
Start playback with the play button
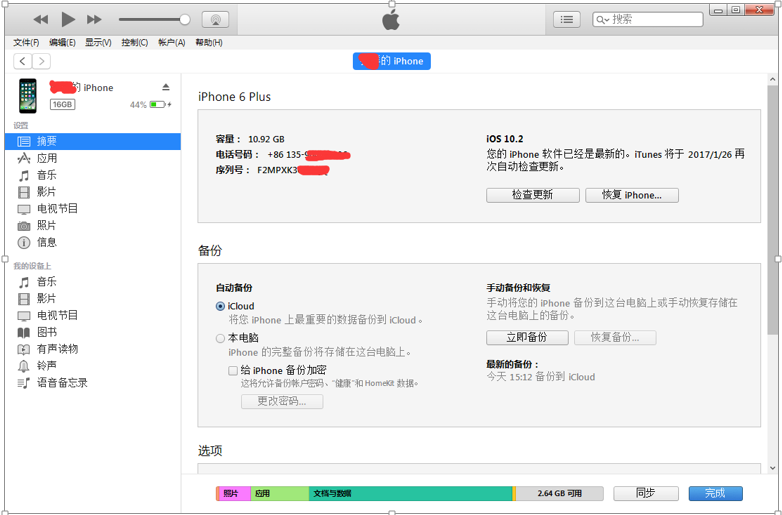click(x=68, y=19)
